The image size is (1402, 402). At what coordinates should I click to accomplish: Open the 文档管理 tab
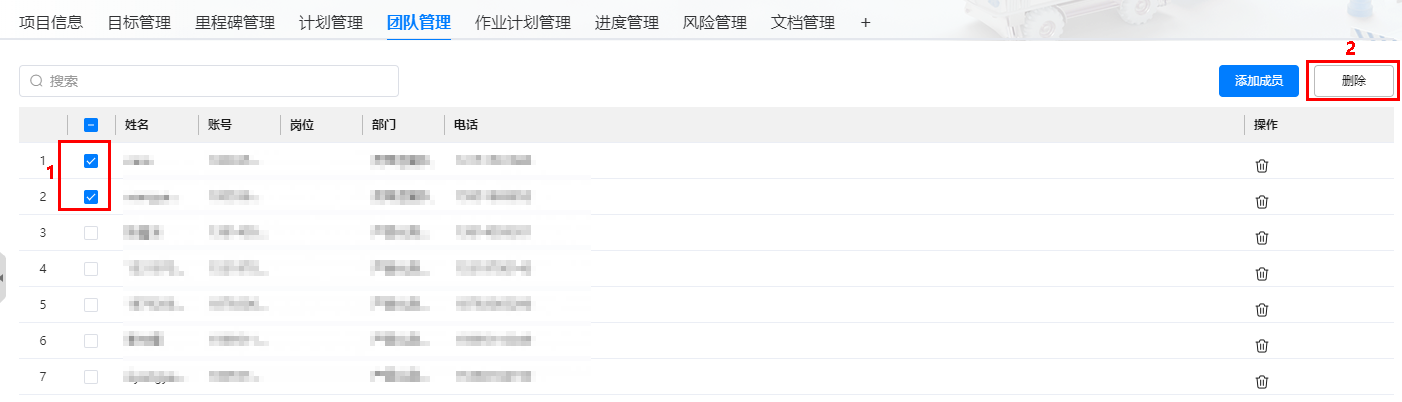click(803, 22)
